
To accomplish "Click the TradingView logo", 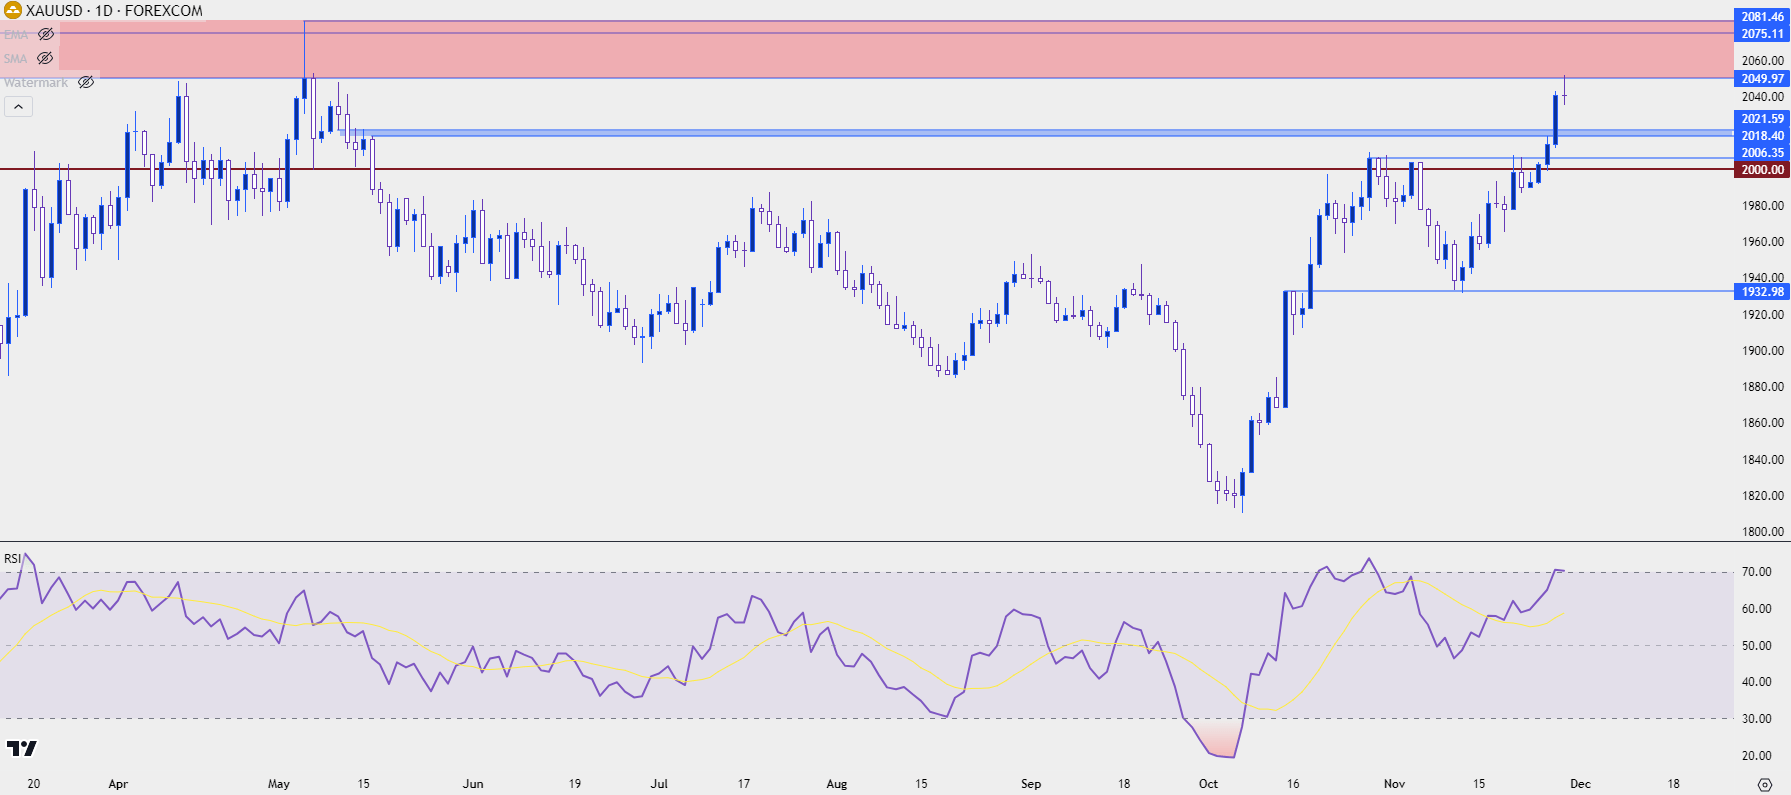I will coord(21,748).
